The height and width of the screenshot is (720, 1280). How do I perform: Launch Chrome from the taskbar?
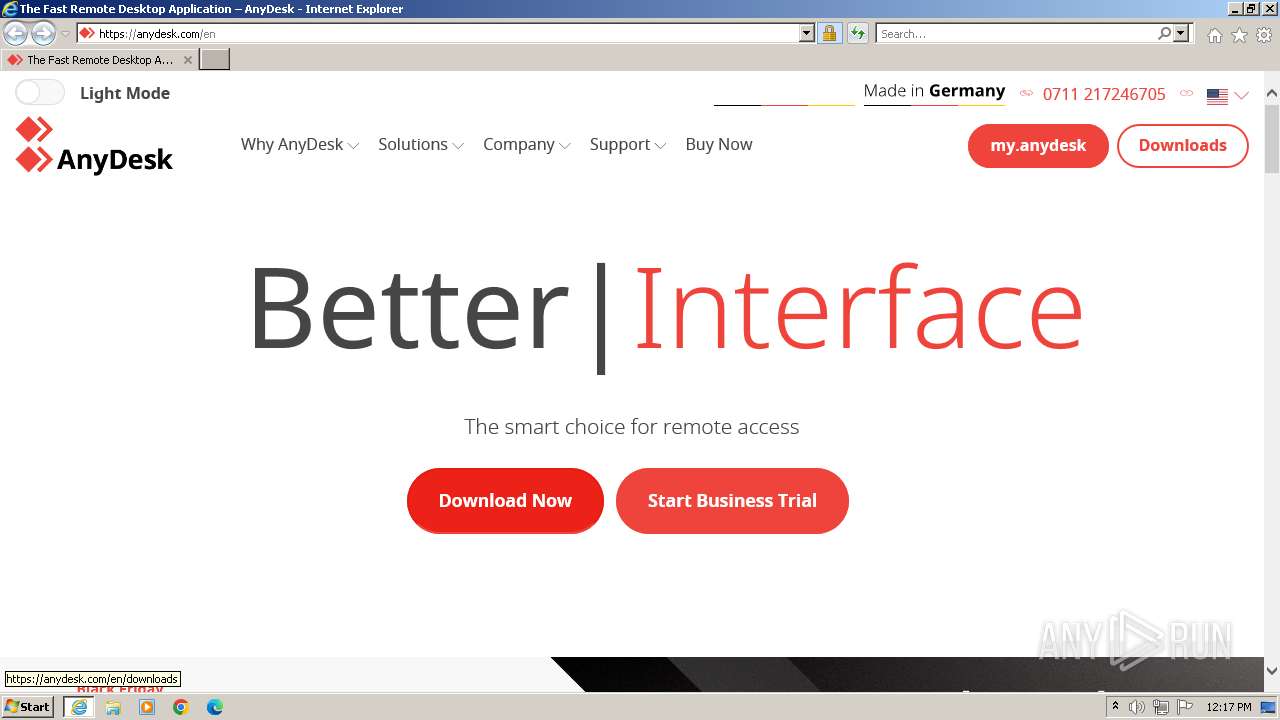pos(180,707)
